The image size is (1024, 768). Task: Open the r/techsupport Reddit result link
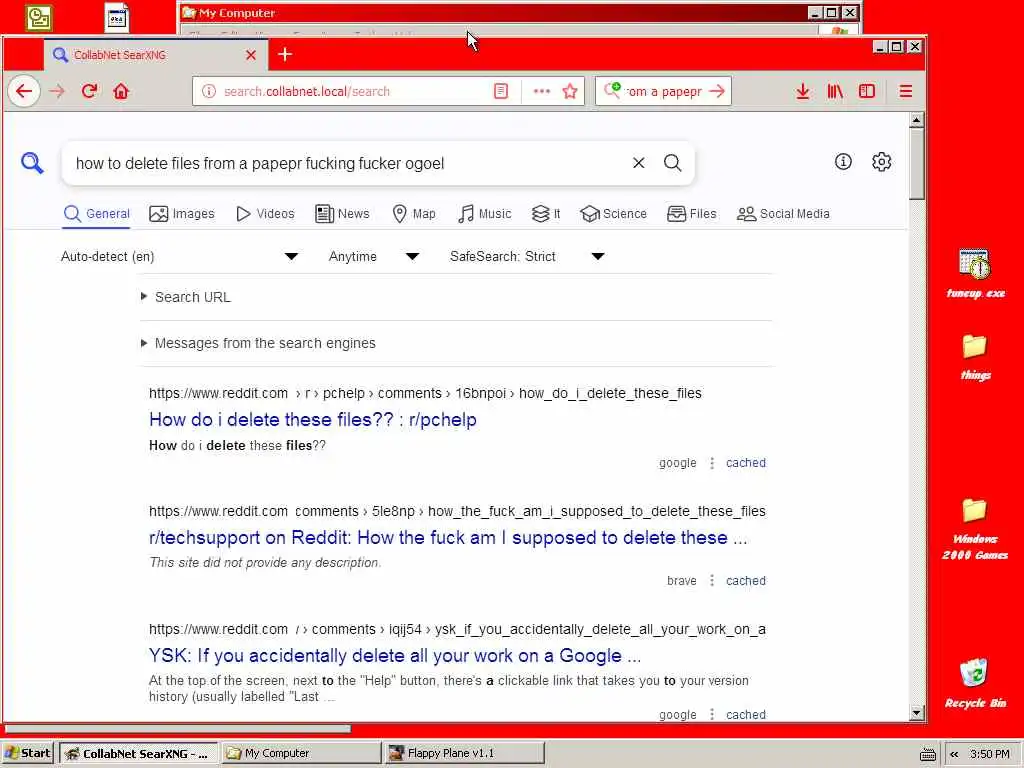448,537
